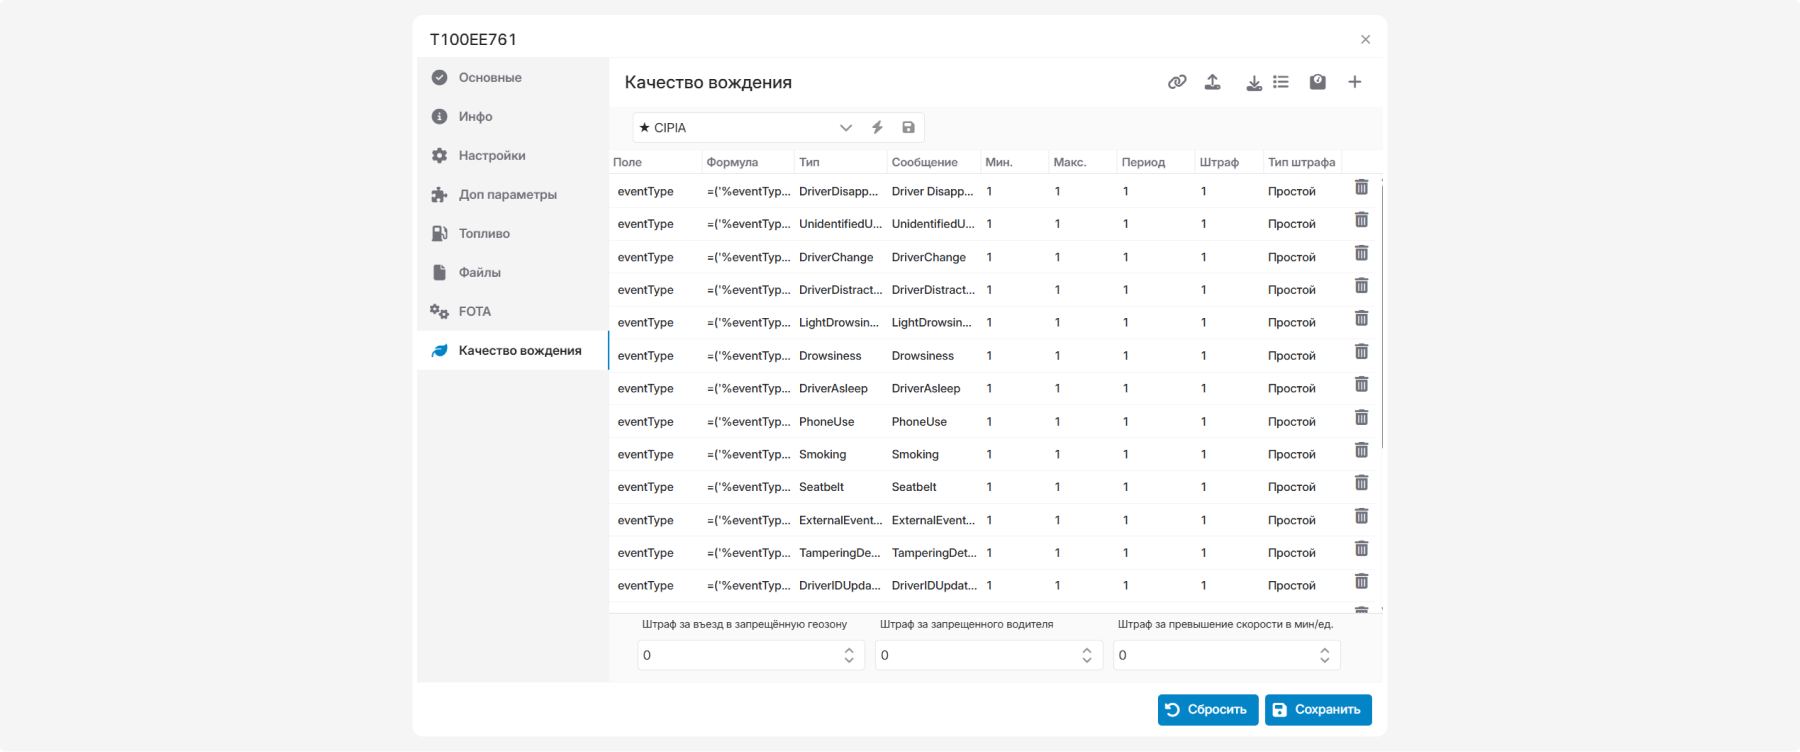Click the formula cell in the DriverAsleep row

(748, 389)
